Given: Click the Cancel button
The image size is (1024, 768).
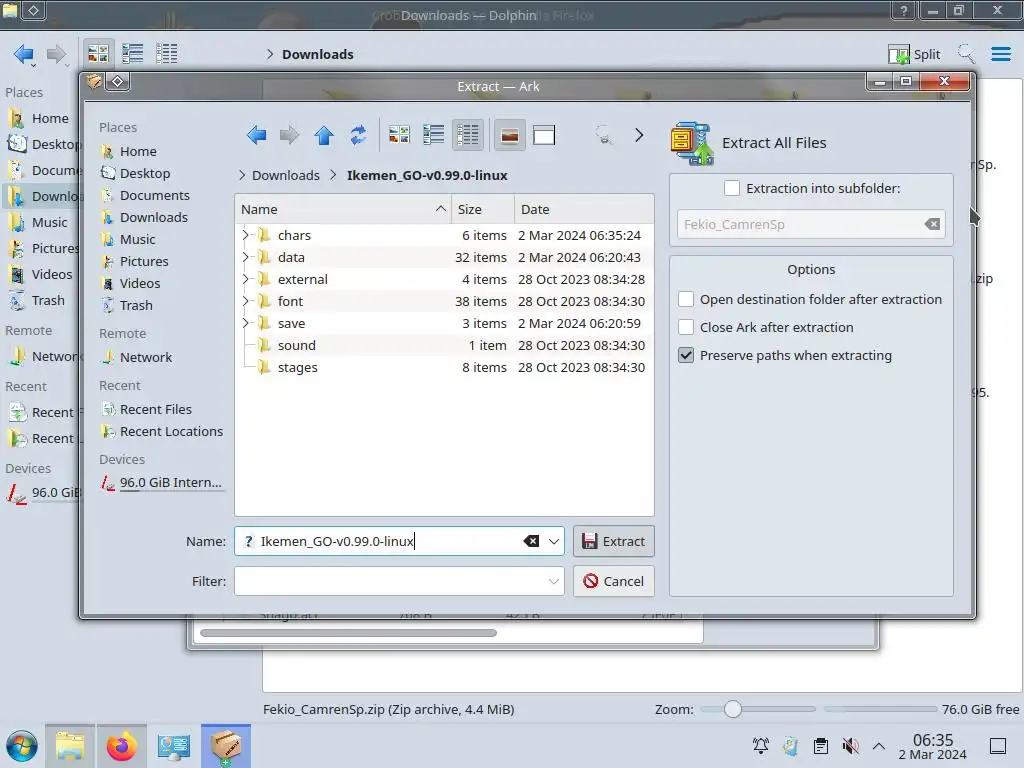Looking at the screenshot, I should pyautogui.click(x=614, y=581).
